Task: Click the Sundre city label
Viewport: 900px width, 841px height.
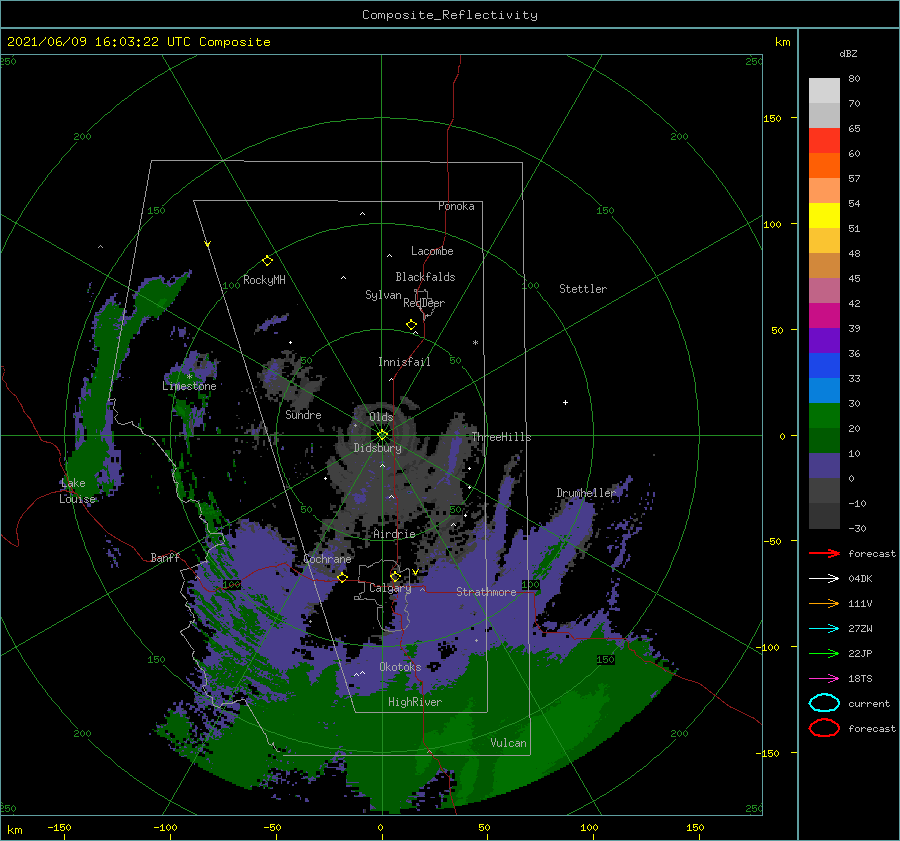Action: tap(303, 415)
